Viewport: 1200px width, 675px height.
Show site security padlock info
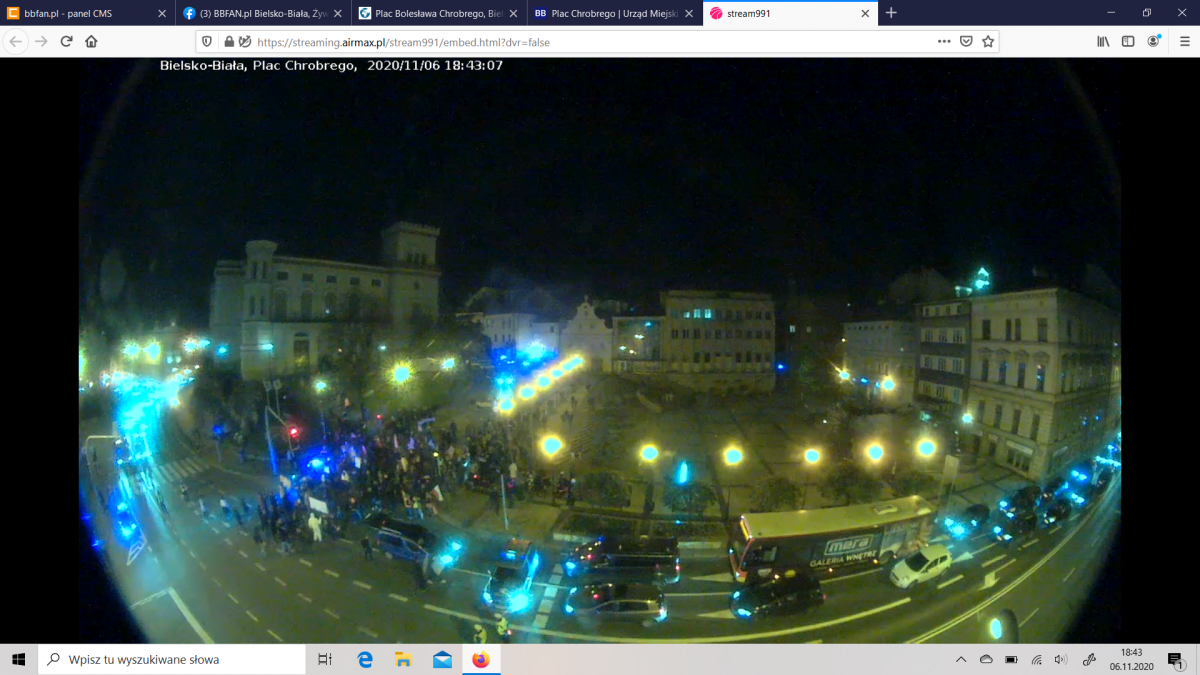229,42
